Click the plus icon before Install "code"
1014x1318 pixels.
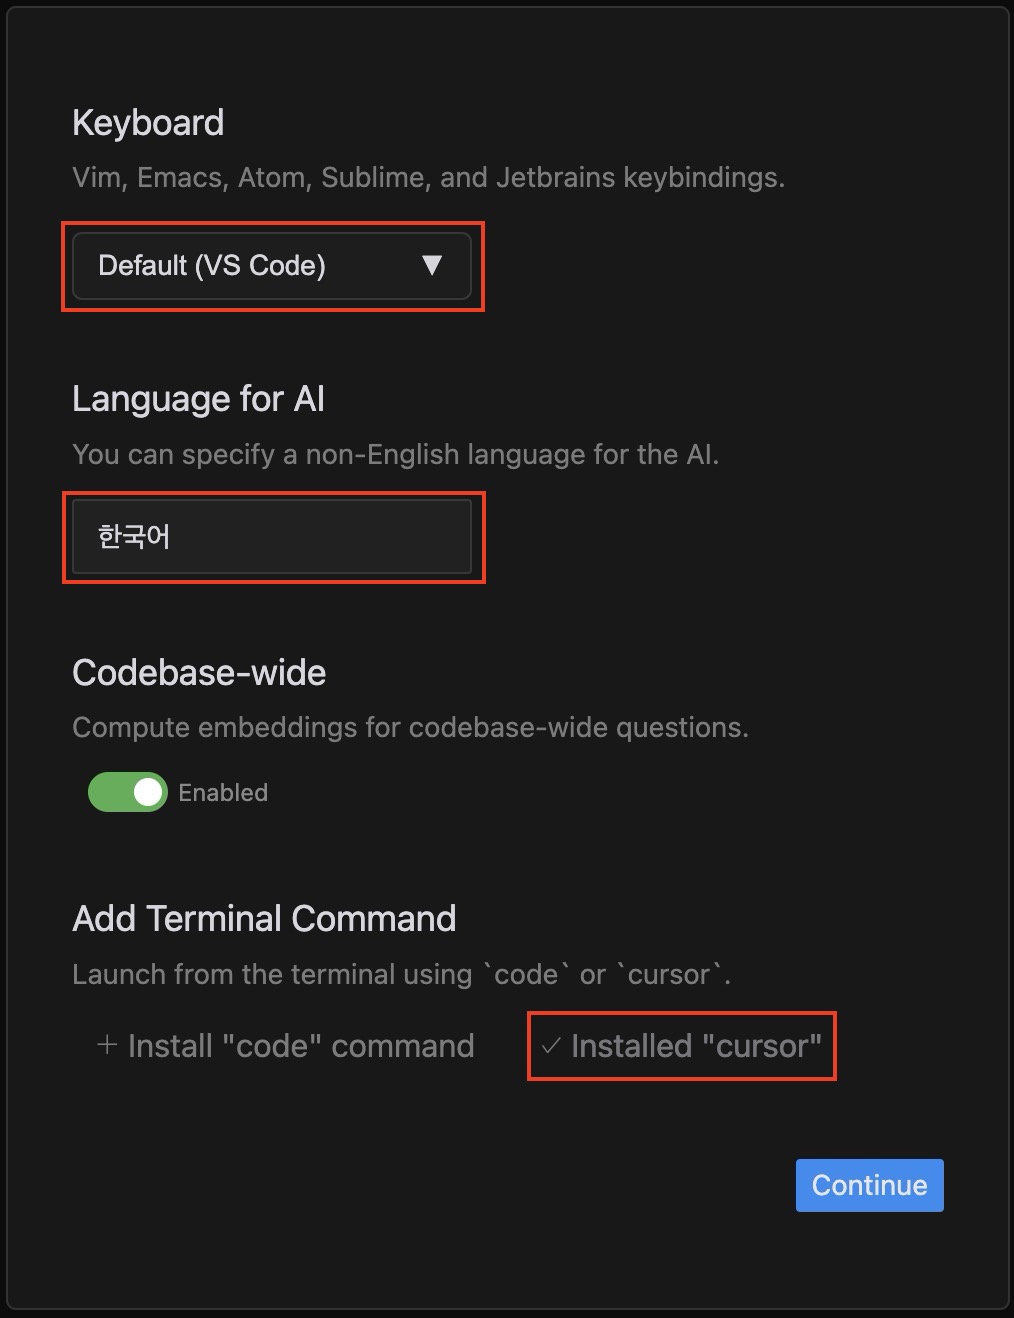click(x=107, y=1045)
